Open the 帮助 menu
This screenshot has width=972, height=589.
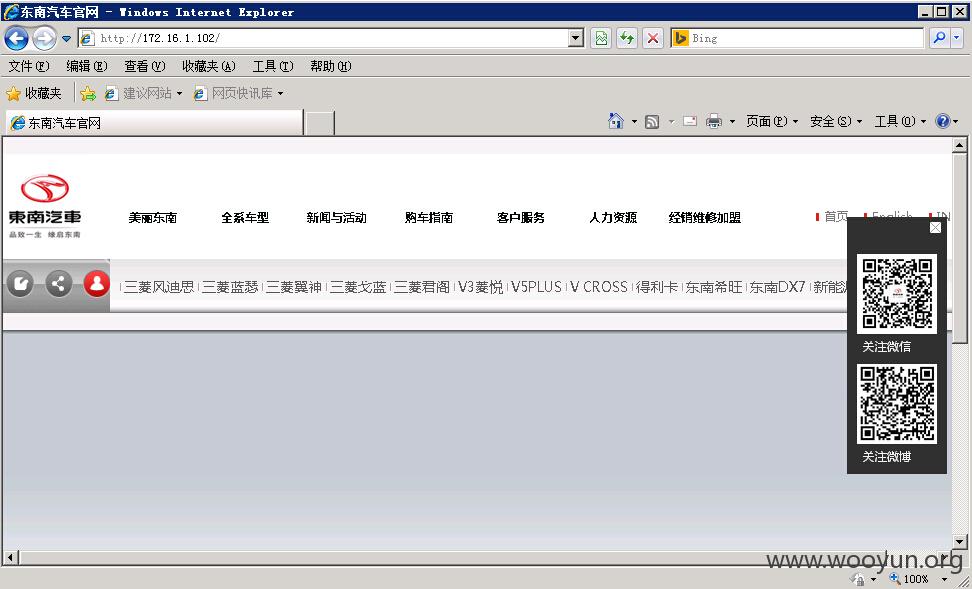(330, 66)
